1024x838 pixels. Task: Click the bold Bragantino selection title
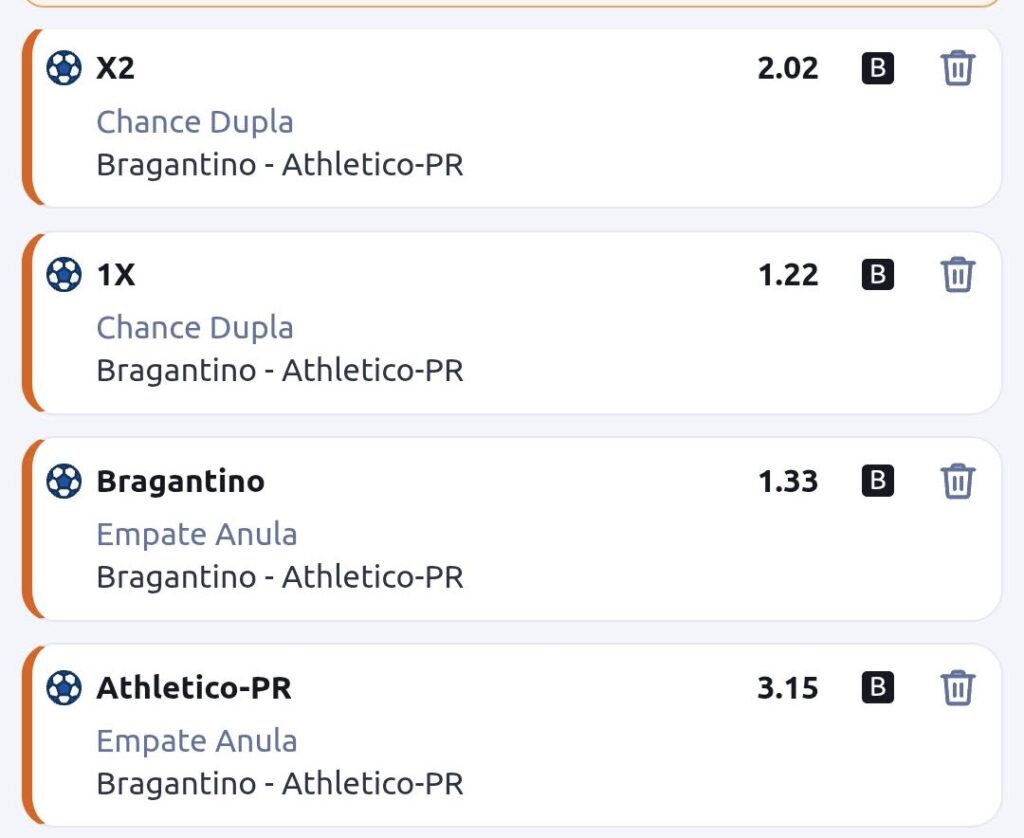(181, 481)
